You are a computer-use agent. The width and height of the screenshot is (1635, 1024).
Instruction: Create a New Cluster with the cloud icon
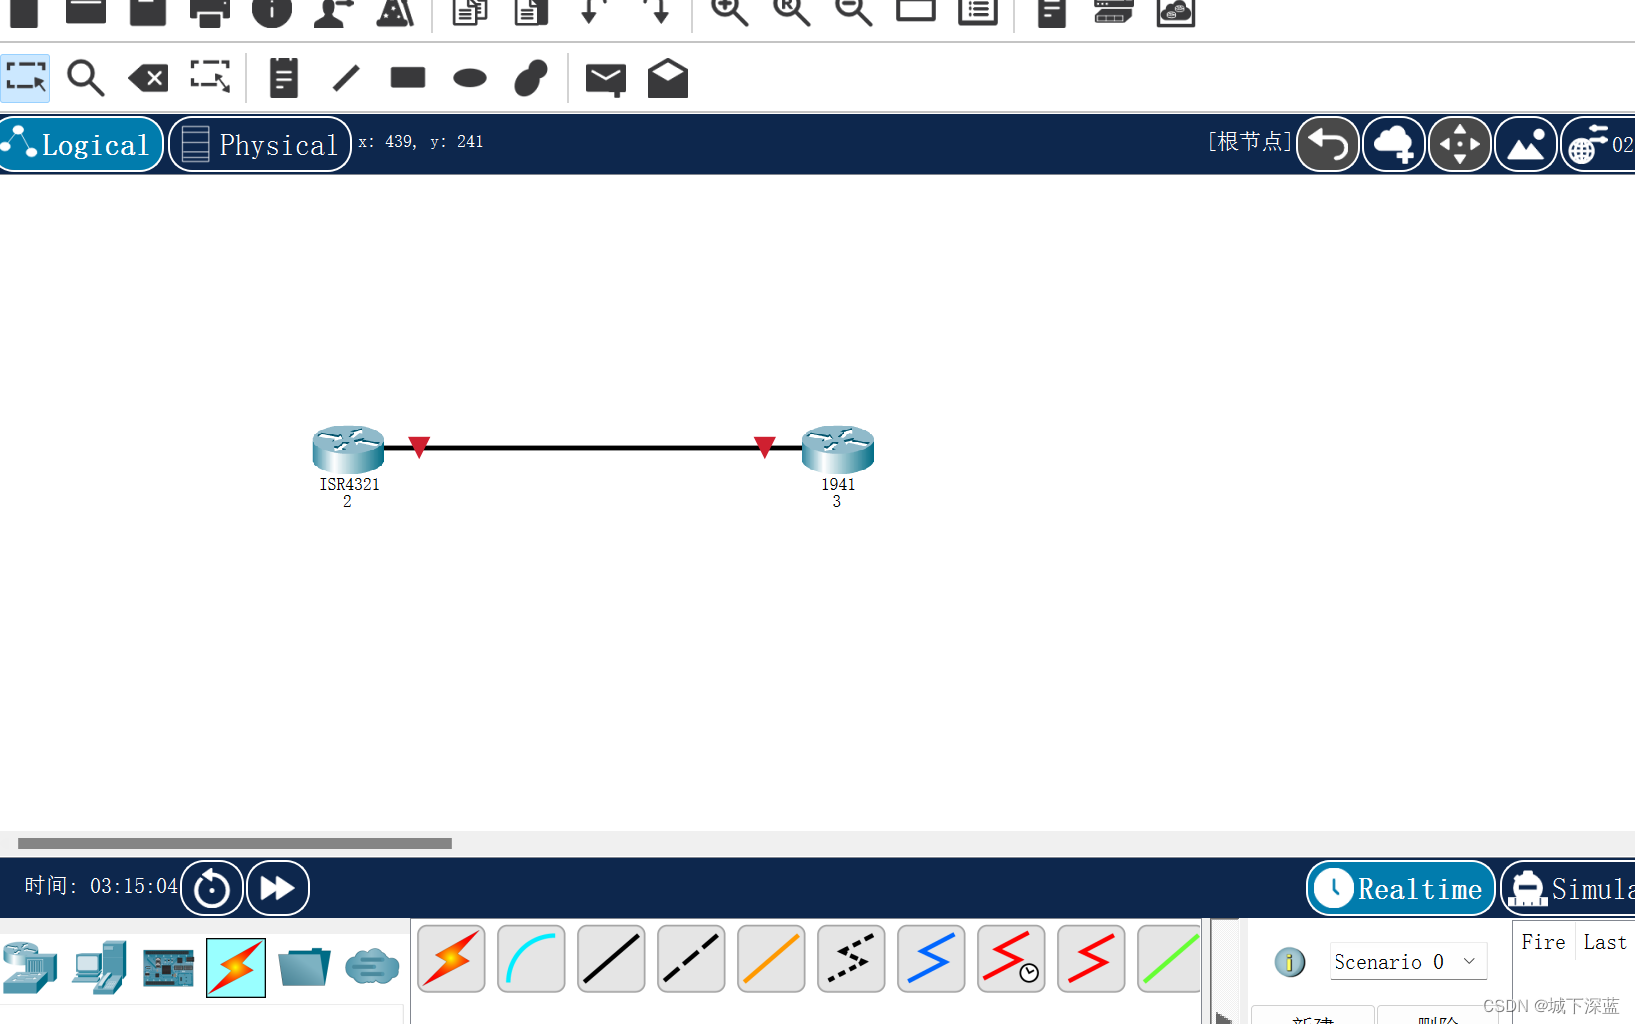click(x=1394, y=144)
